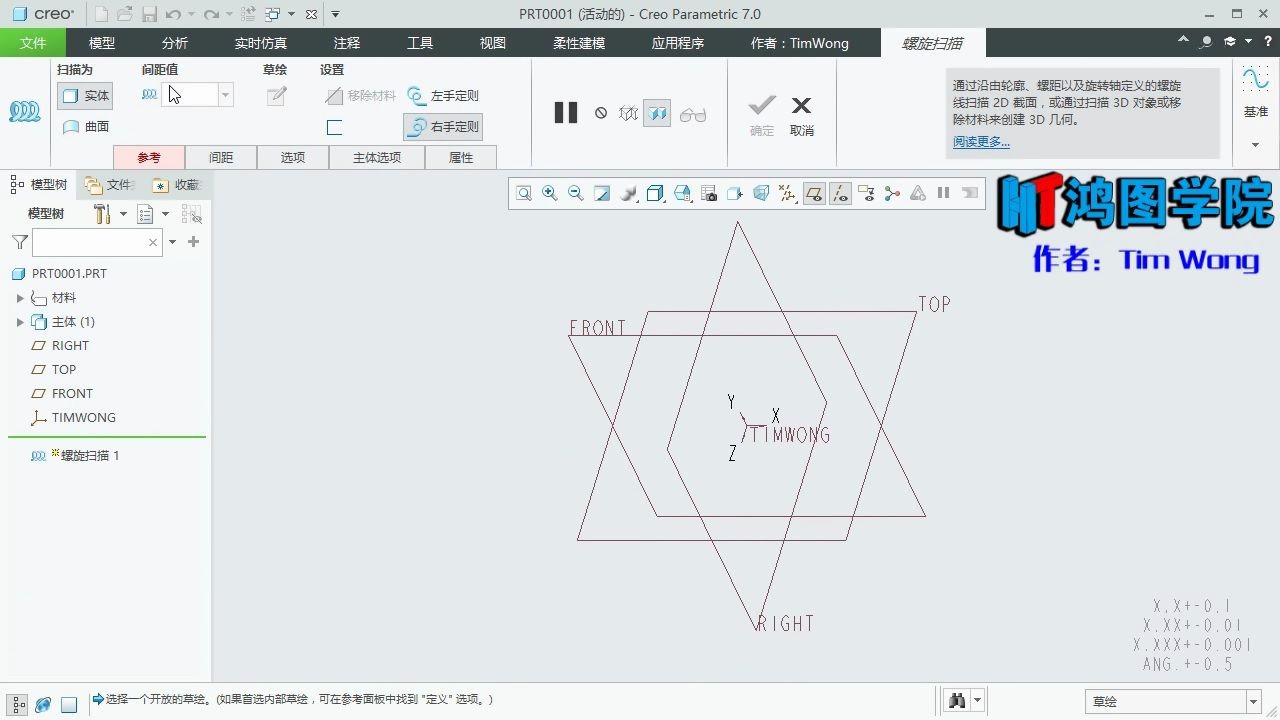Image resolution: width=1280 pixels, height=720 pixels.
Task: Switch to the 模型 ribbon tab
Action: click(102, 43)
